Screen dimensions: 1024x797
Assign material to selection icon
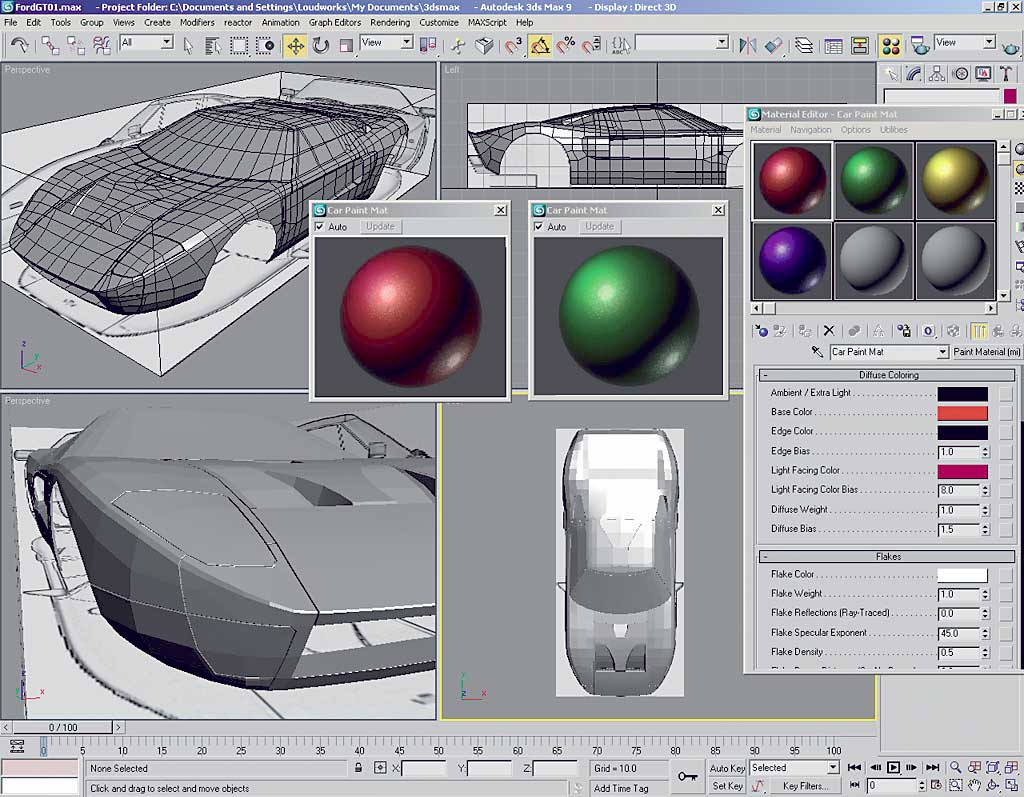pyautogui.click(x=805, y=331)
